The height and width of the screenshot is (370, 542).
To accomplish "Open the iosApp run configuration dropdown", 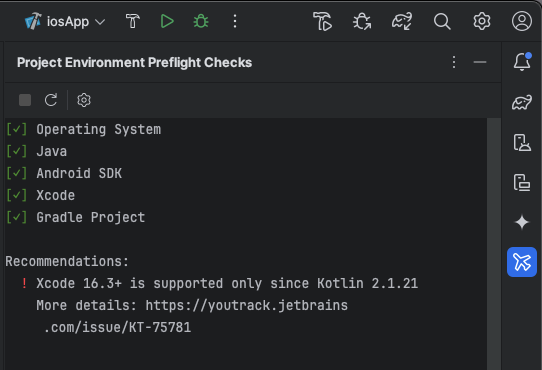I will coord(65,21).
